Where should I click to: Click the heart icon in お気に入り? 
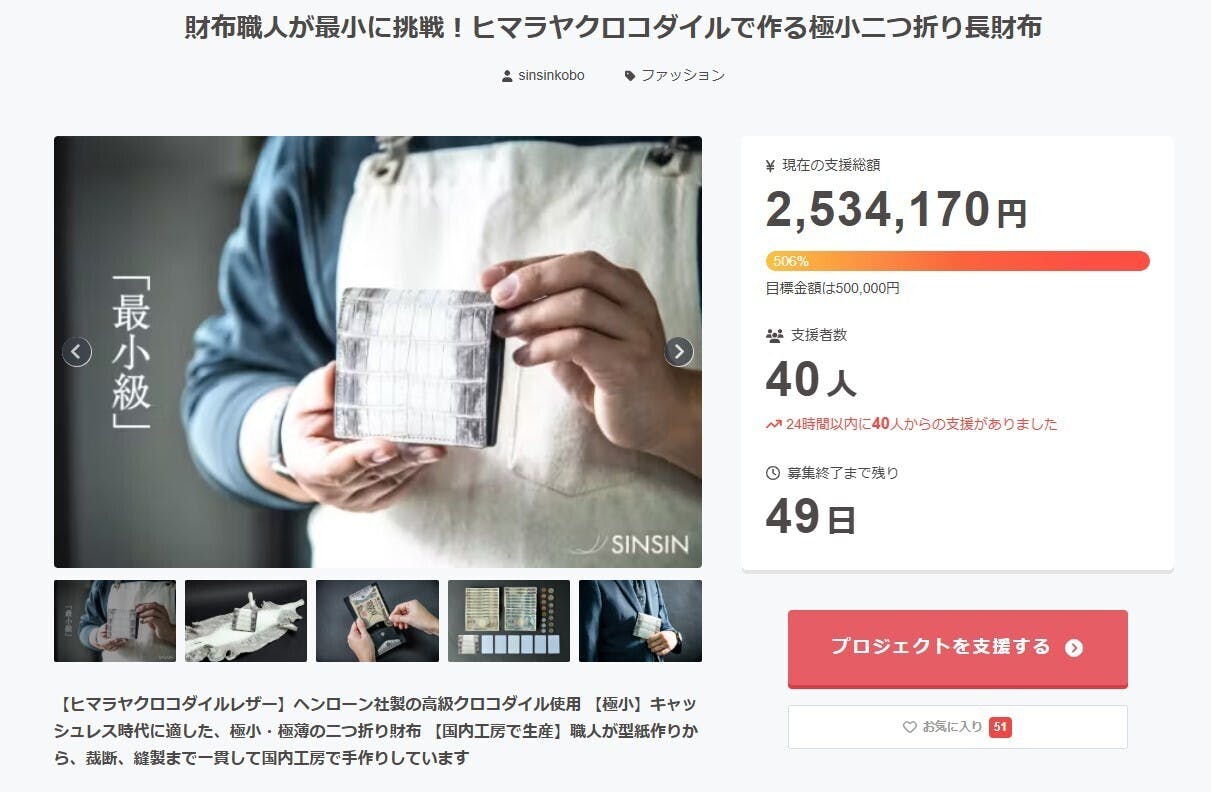[910, 727]
